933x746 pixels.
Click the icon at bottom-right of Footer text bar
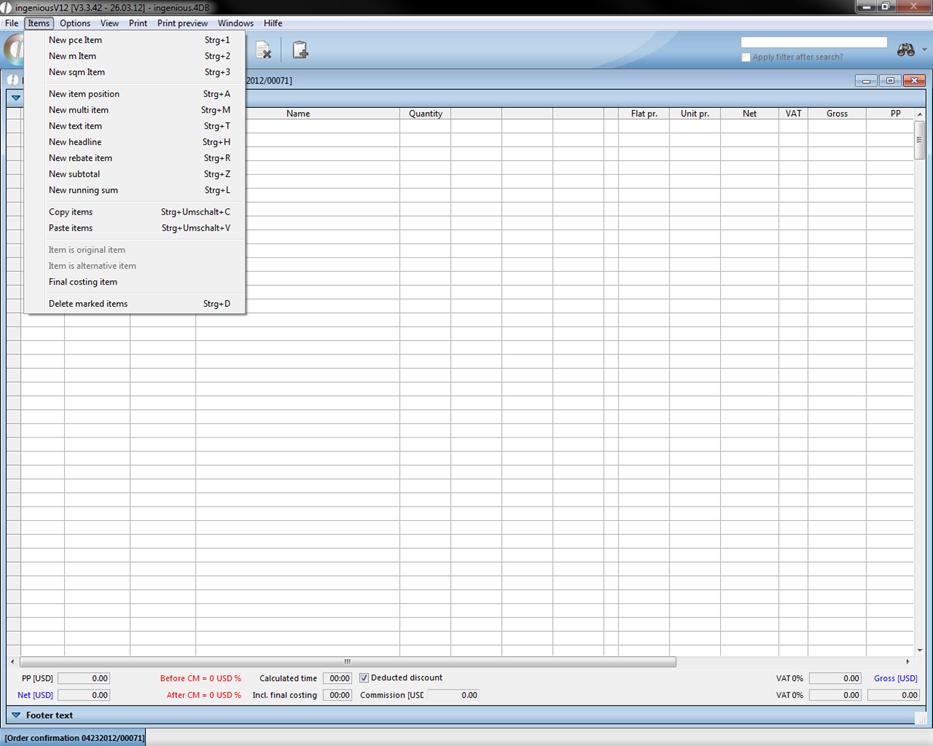[x=920, y=717]
